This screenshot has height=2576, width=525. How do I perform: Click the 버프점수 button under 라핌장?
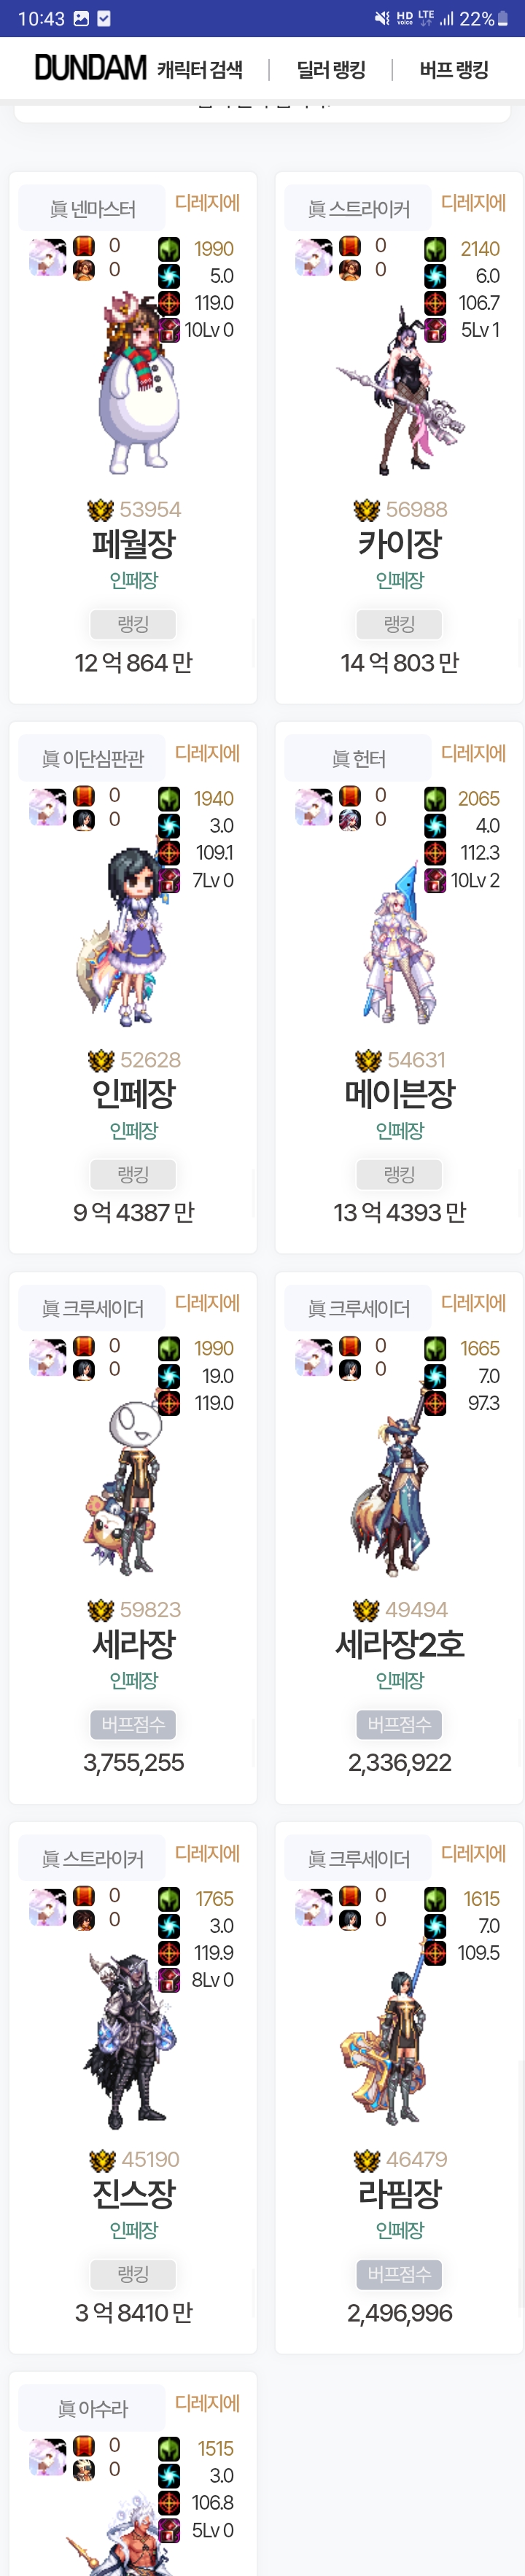(399, 2274)
